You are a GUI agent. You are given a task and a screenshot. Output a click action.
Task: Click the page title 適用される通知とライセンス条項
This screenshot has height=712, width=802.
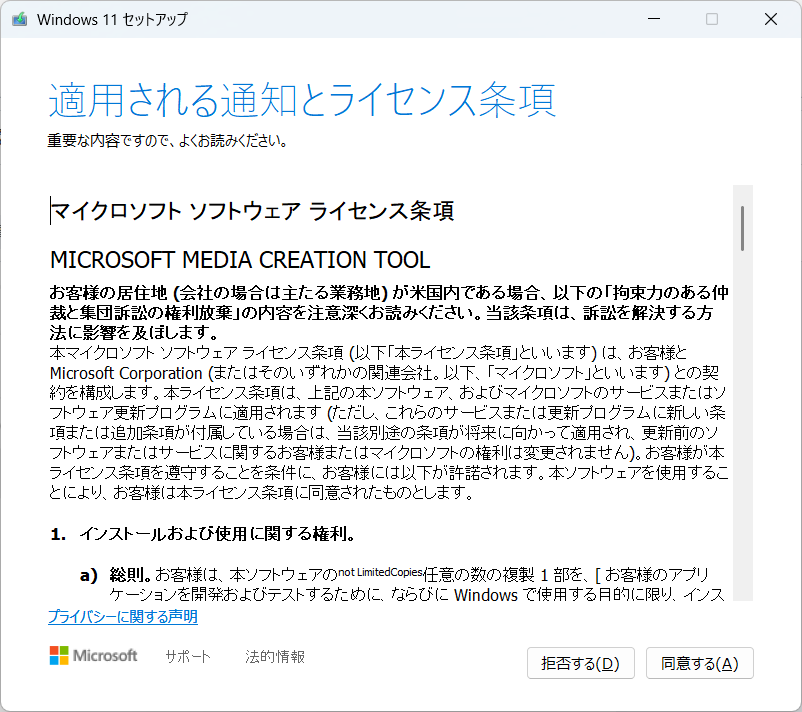(302, 100)
